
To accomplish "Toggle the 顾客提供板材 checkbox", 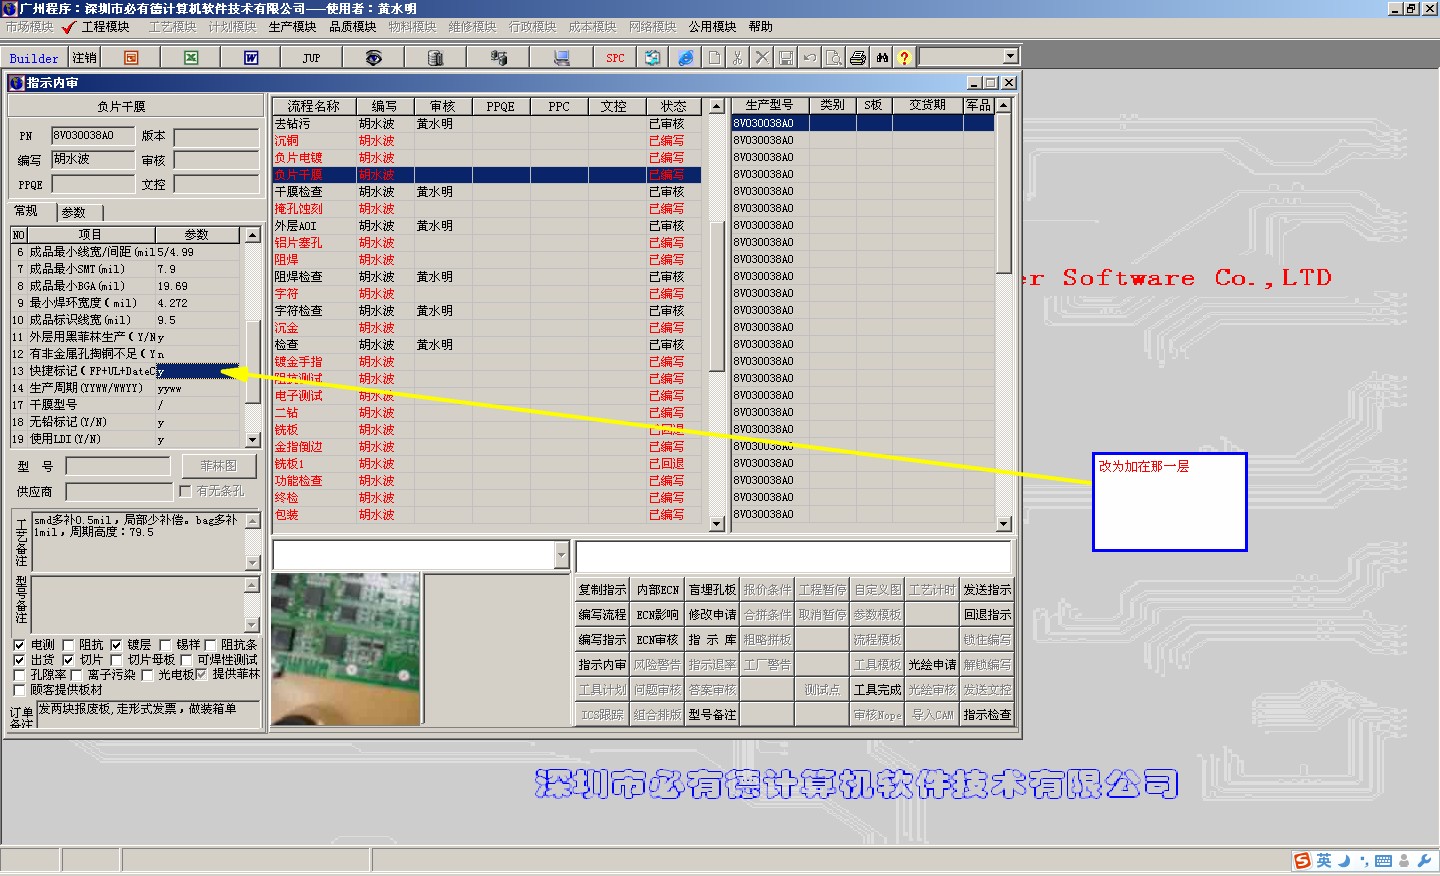I will coord(19,690).
